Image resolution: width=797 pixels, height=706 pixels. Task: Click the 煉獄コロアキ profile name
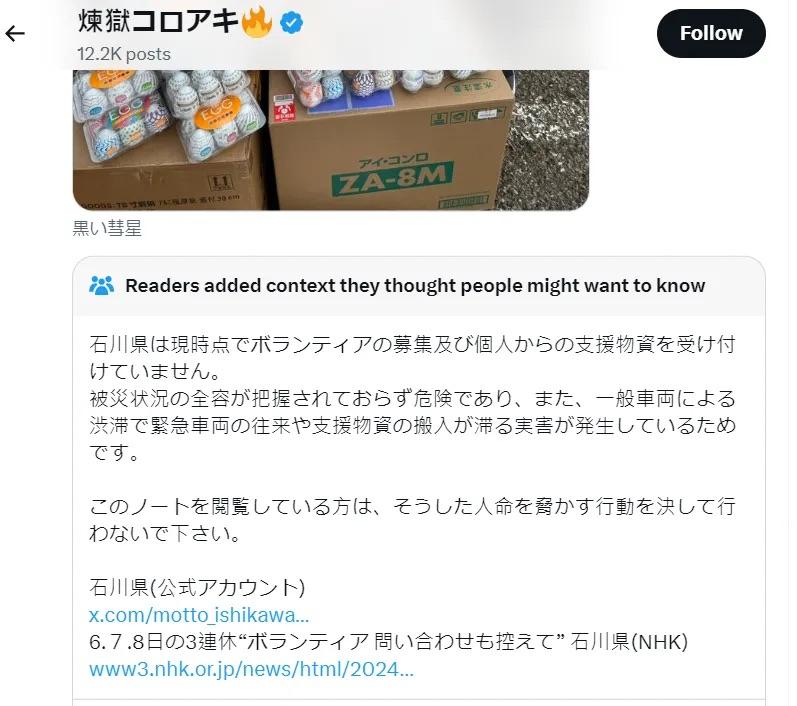(158, 21)
